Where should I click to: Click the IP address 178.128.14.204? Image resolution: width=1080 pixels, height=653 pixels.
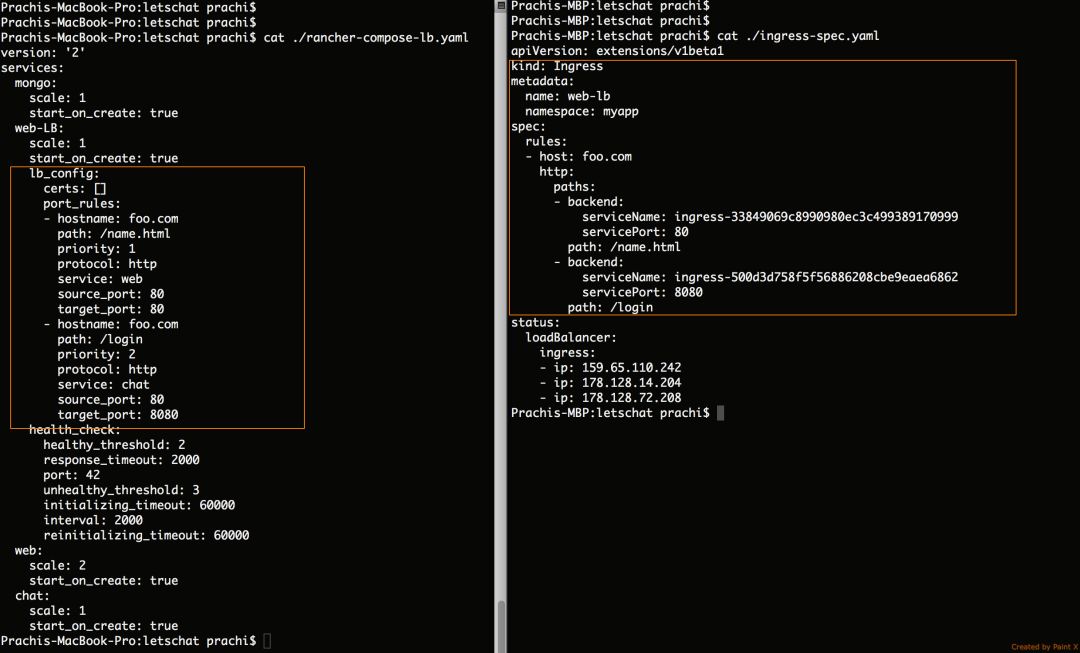(x=632, y=384)
